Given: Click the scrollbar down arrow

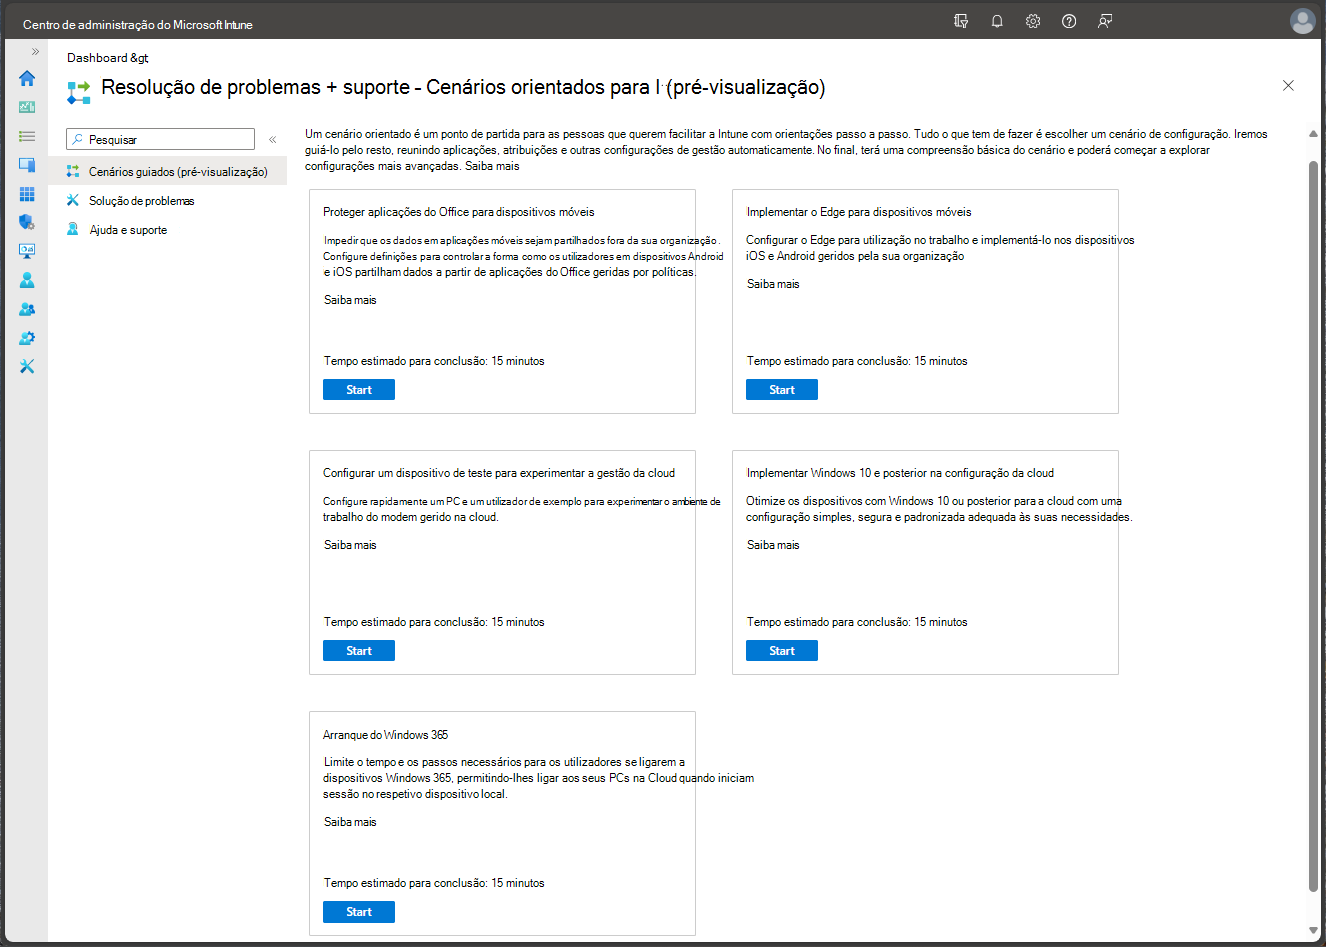Looking at the screenshot, I should click(x=1313, y=931).
